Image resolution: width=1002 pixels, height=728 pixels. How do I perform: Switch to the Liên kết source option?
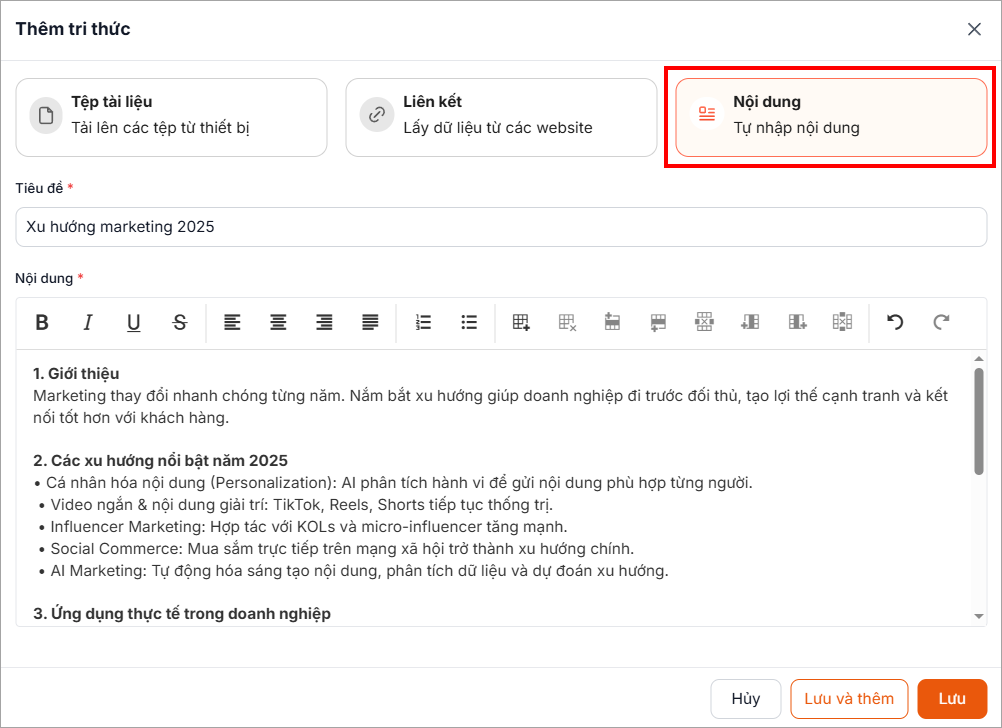pyautogui.click(x=501, y=117)
